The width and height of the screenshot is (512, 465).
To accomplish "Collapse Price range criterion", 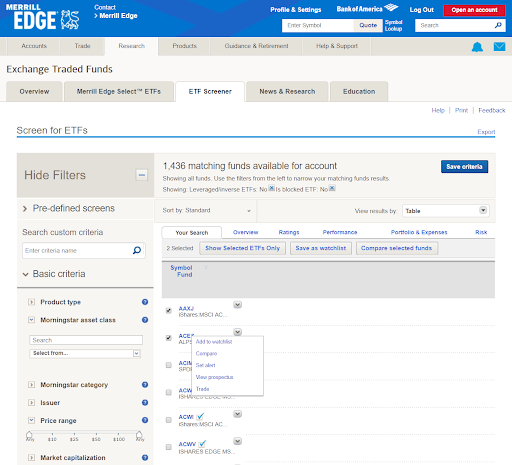I will click(31, 420).
